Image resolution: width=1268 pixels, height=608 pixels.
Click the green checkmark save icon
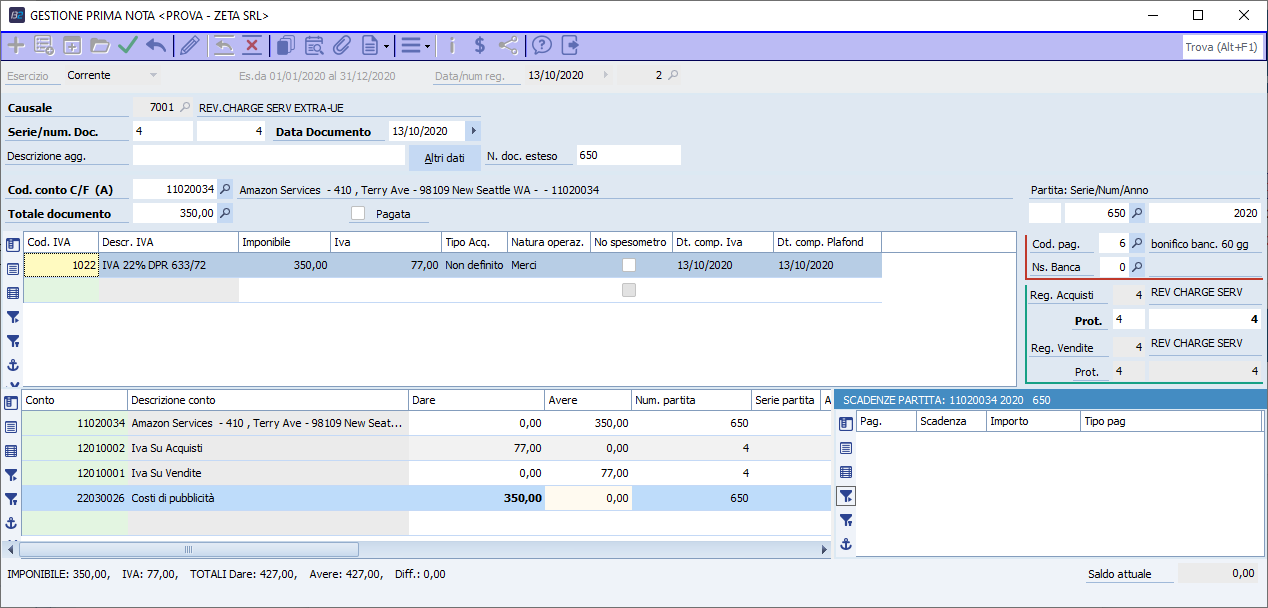[128, 45]
